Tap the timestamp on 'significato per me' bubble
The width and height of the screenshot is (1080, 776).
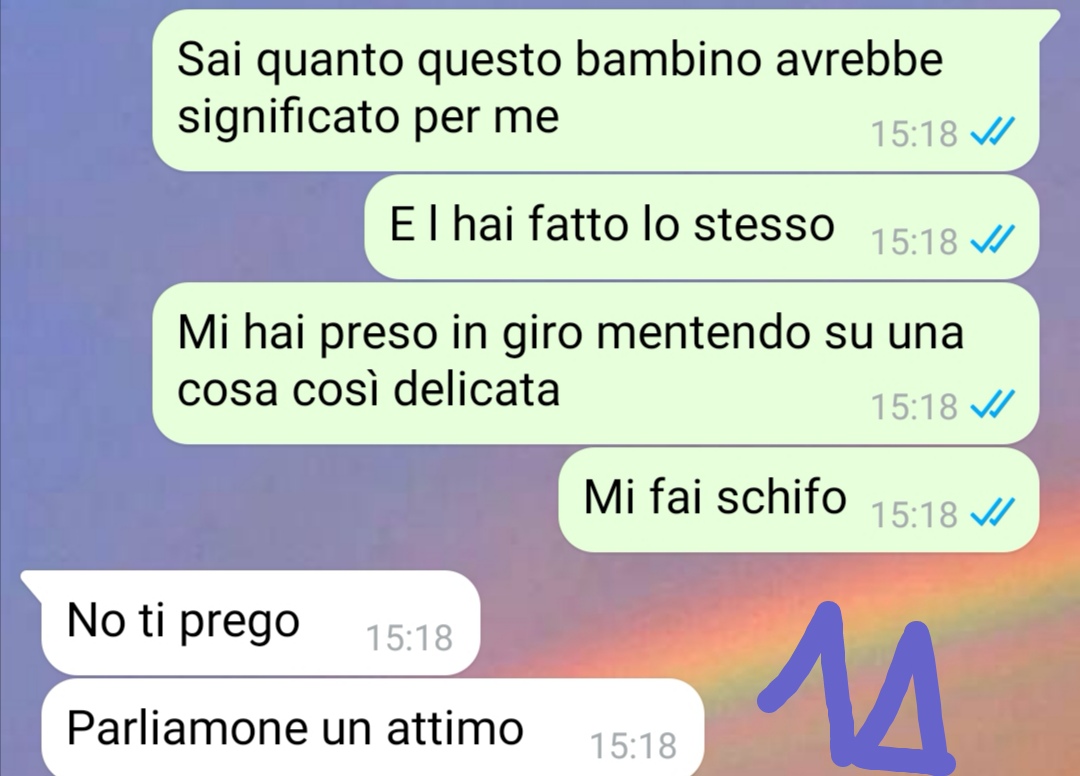point(914,133)
